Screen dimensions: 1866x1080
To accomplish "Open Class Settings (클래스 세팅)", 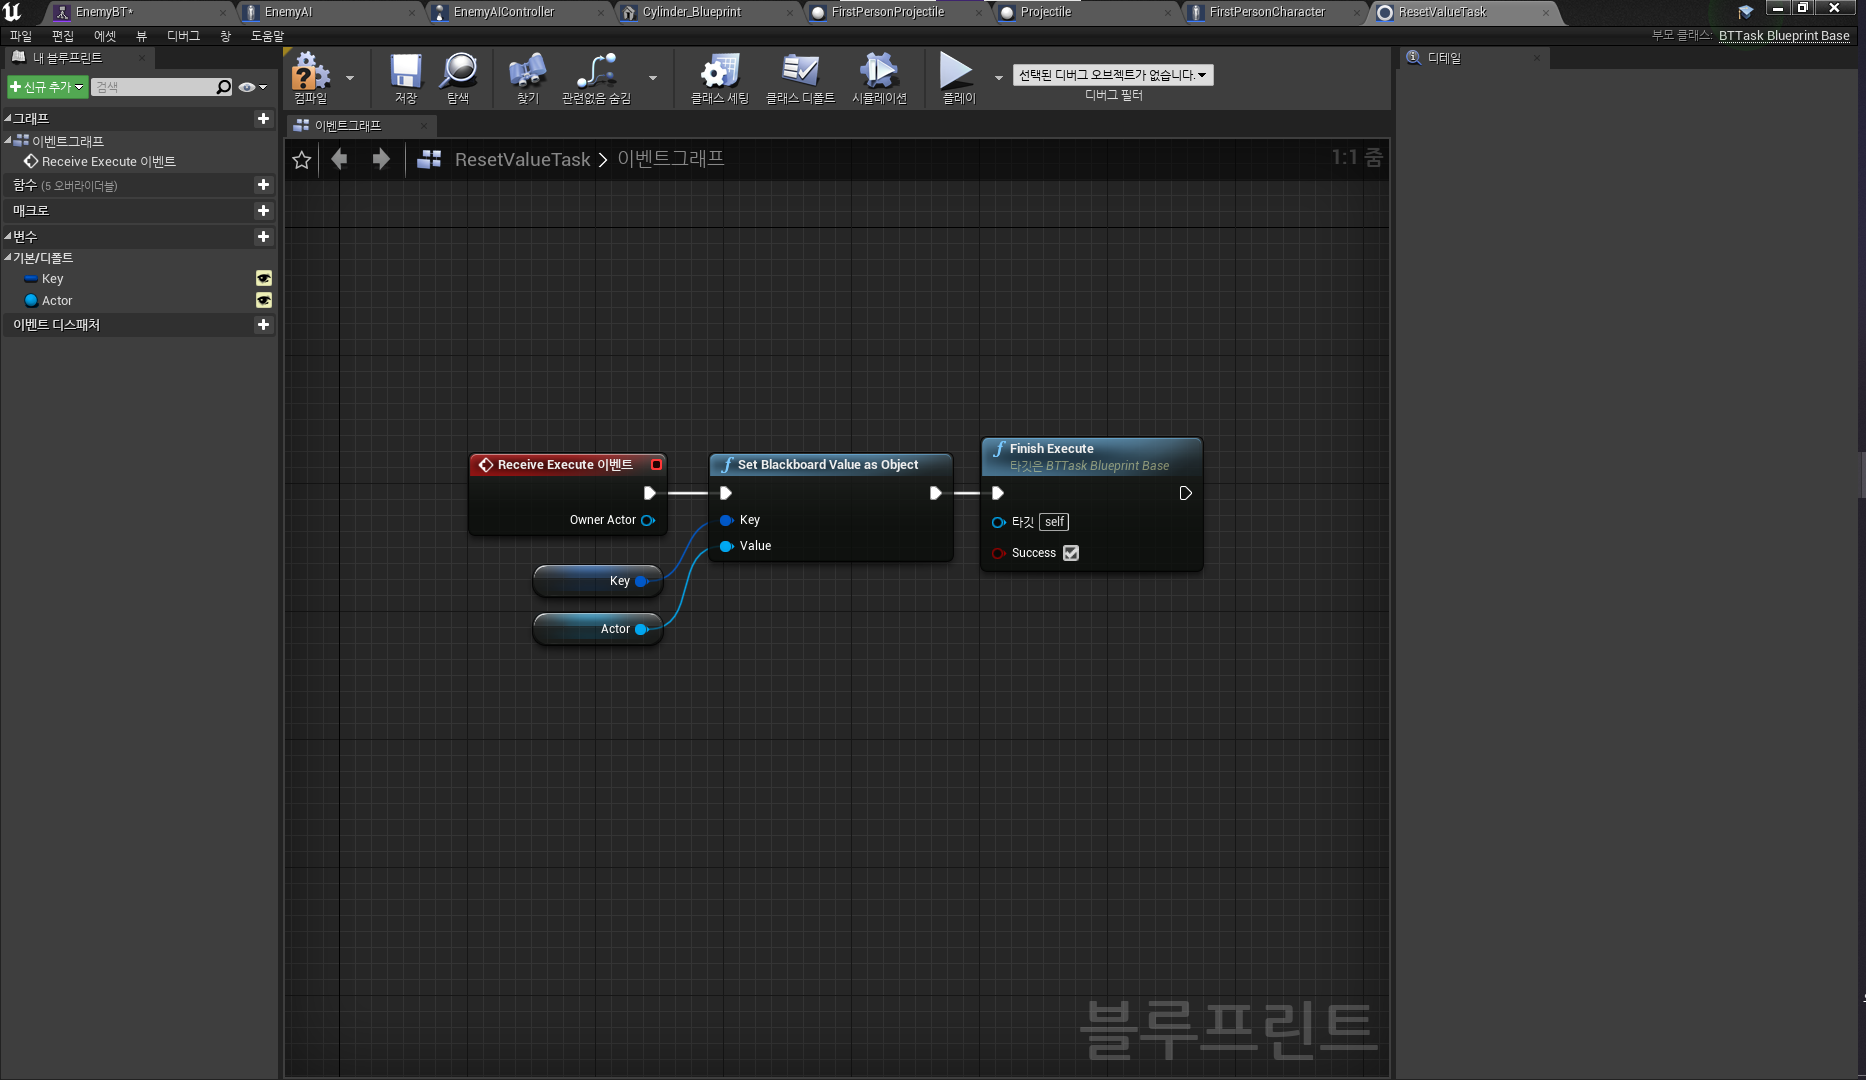I will (719, 77).
